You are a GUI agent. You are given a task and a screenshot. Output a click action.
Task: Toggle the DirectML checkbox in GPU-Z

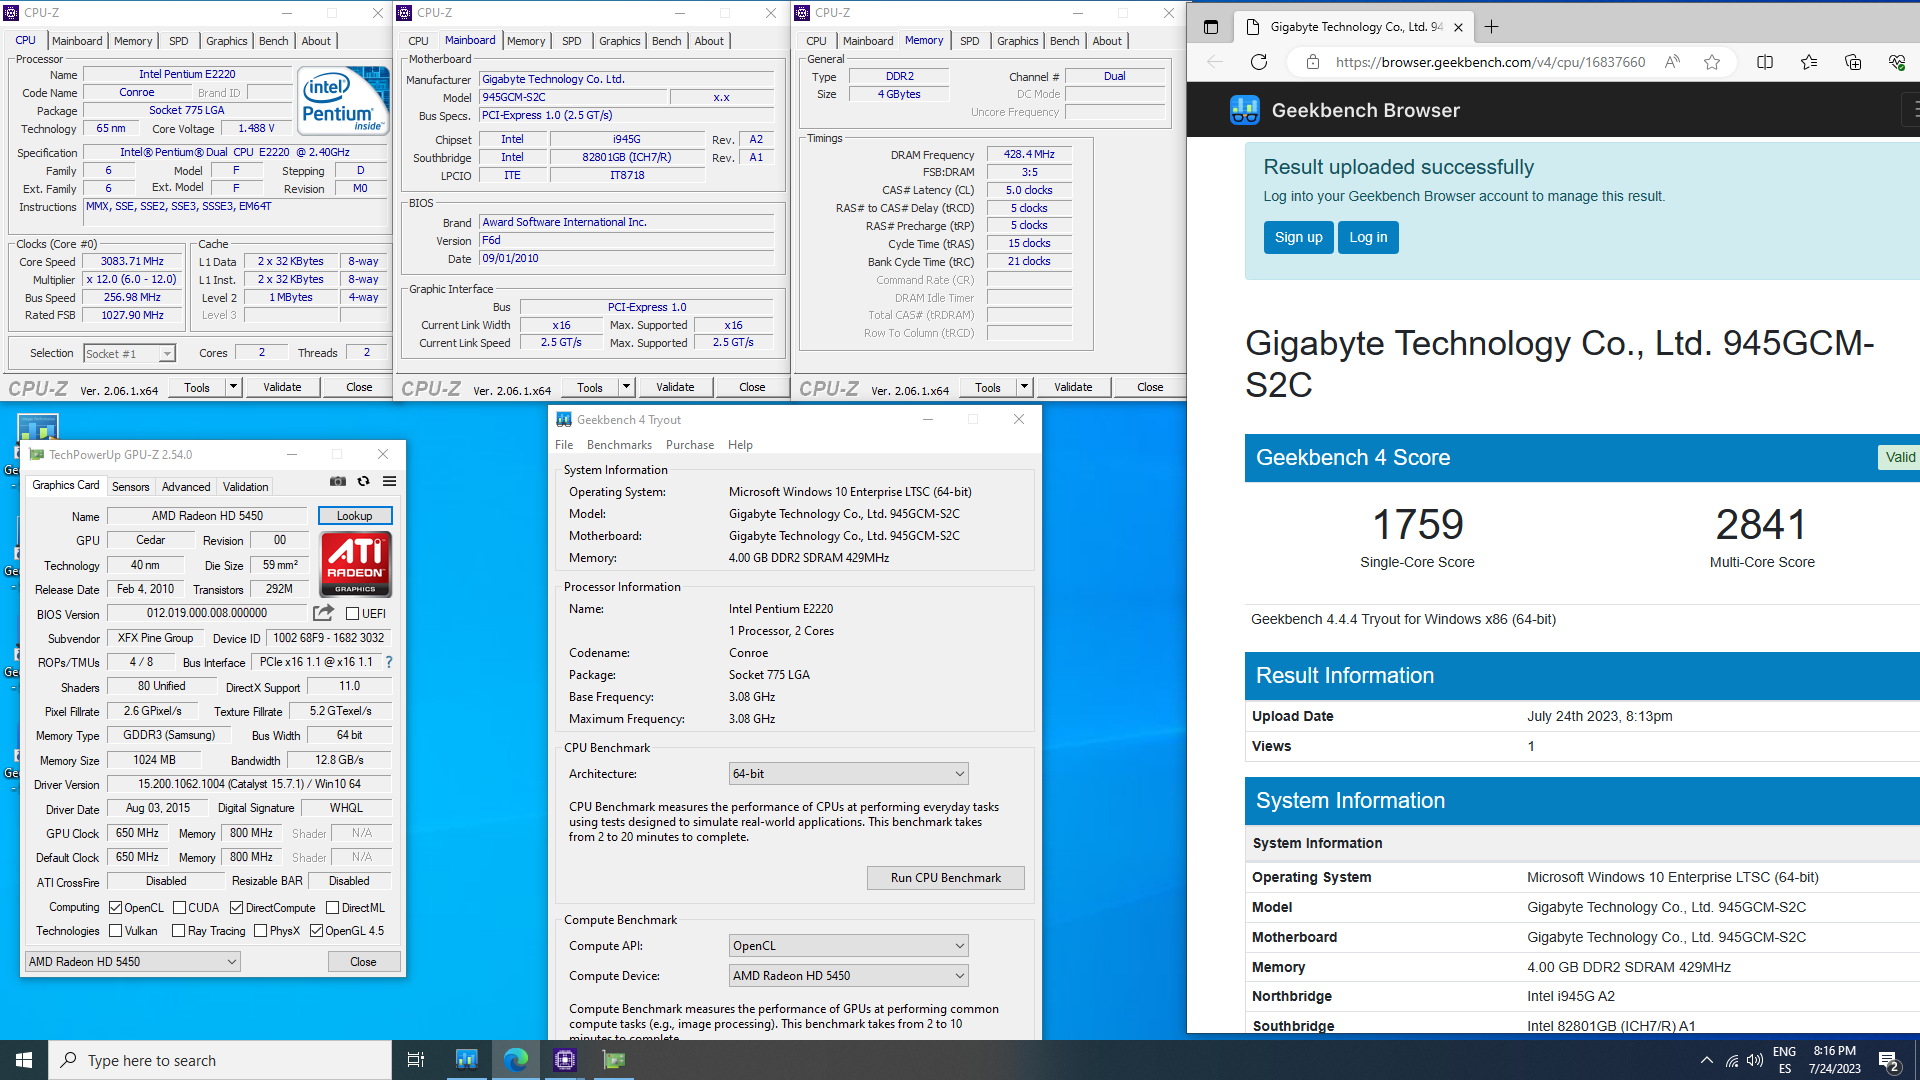[332, 908]
